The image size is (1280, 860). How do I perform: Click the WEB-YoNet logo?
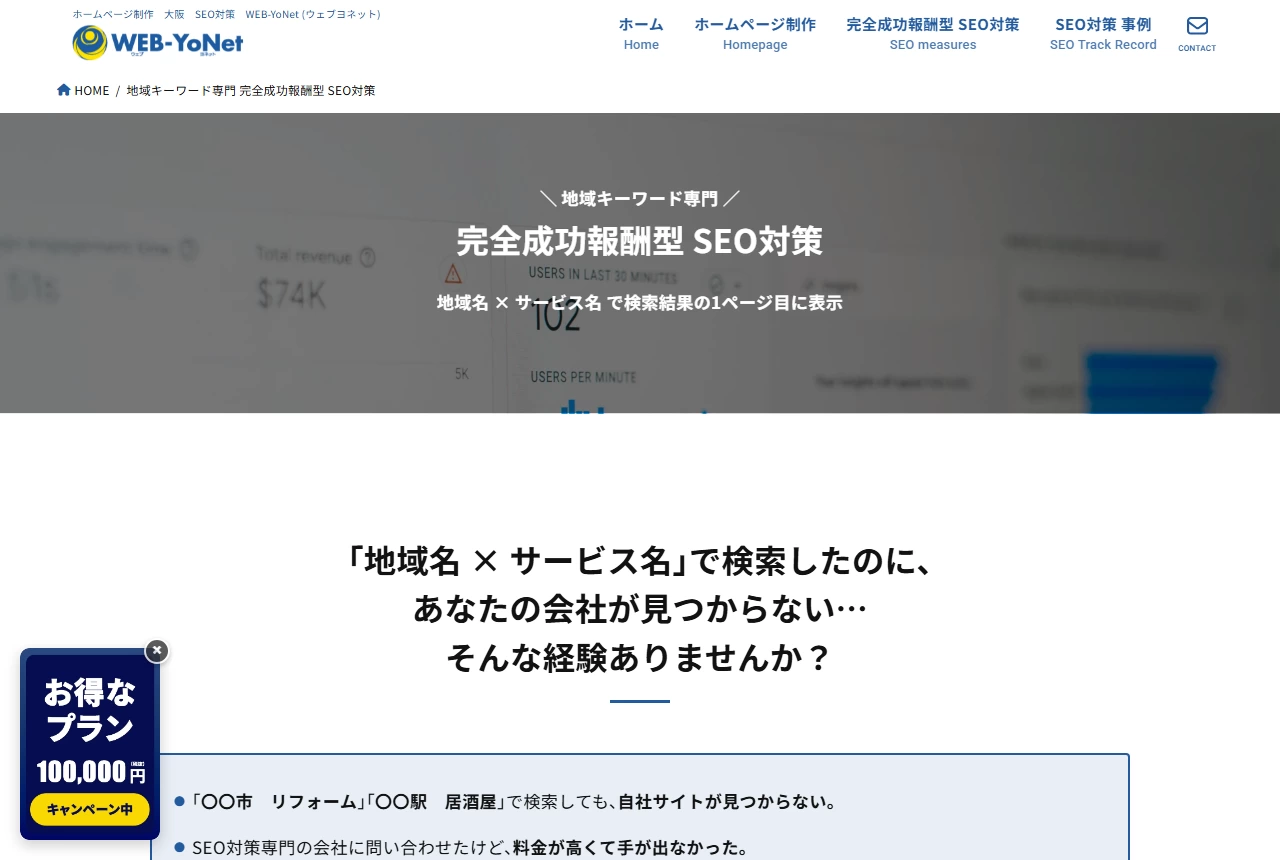(158, 42)
